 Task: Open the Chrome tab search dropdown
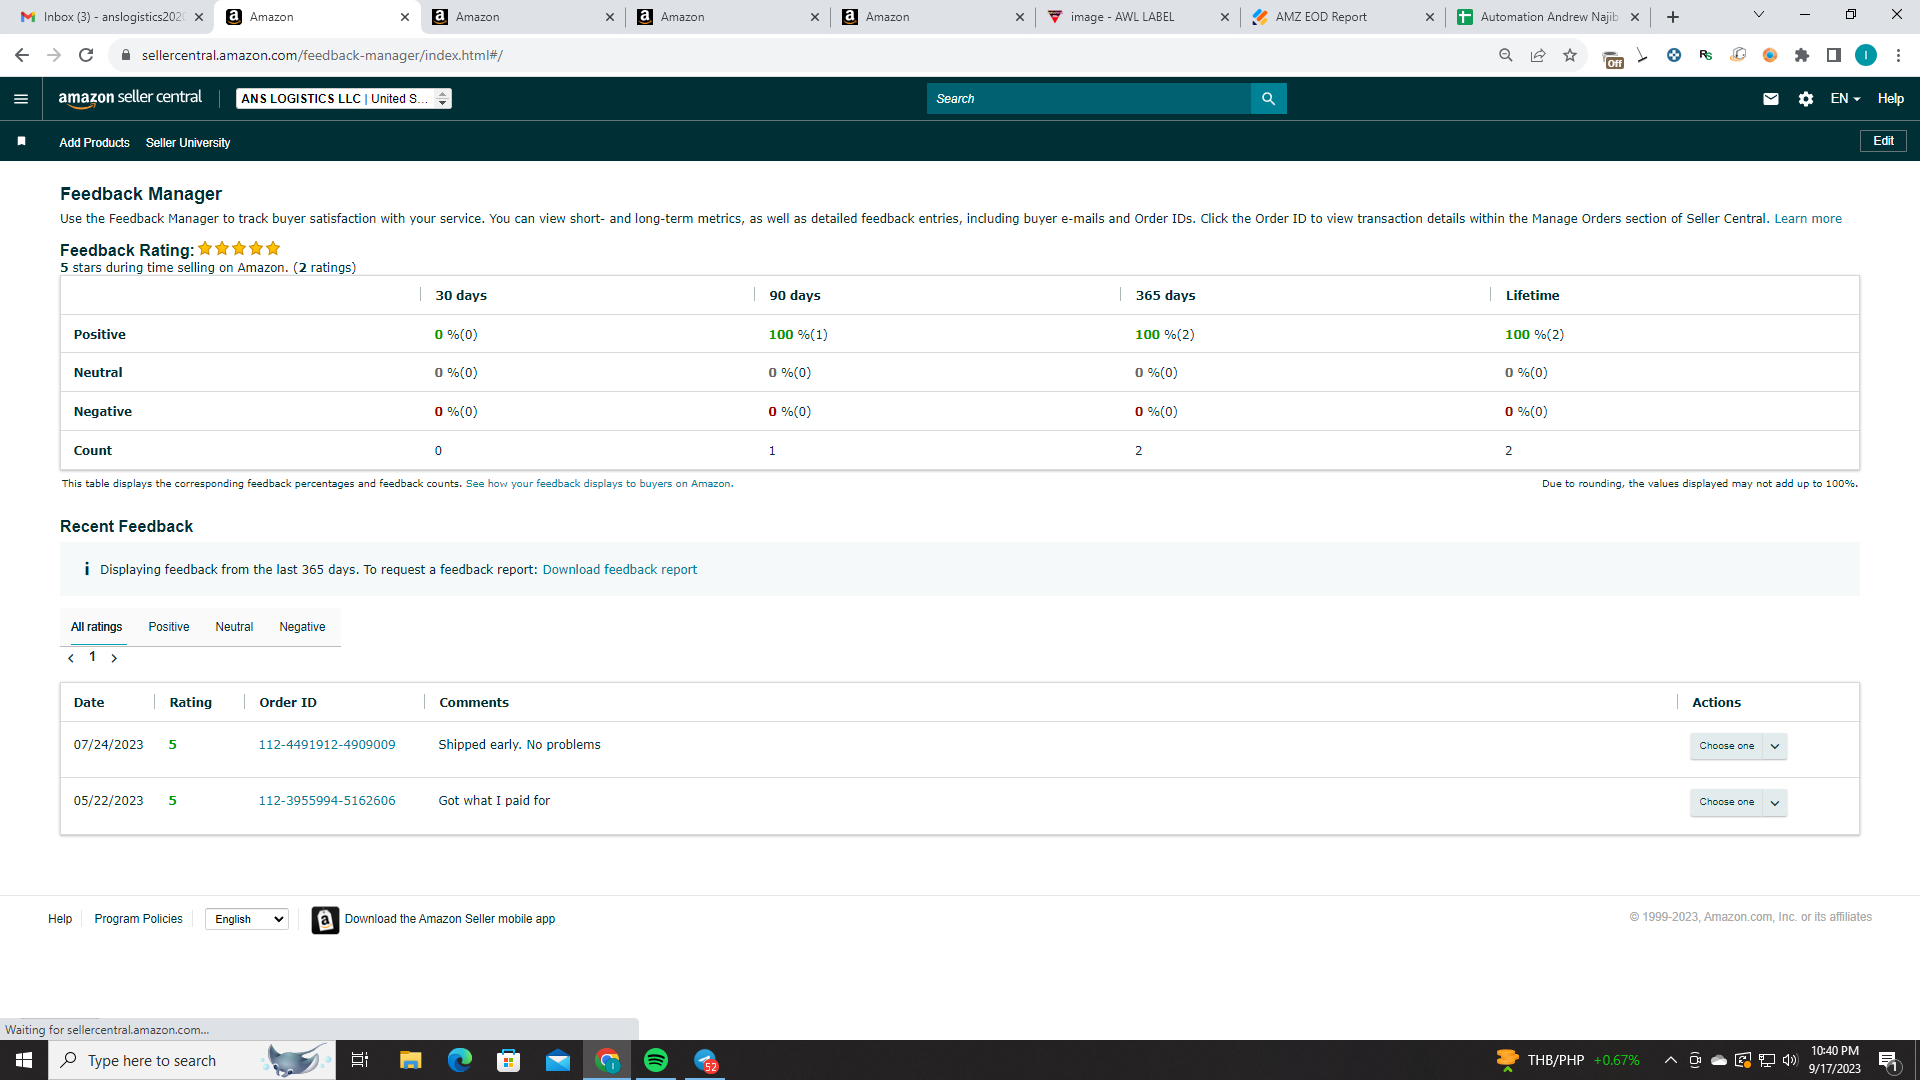point(1759,15)
